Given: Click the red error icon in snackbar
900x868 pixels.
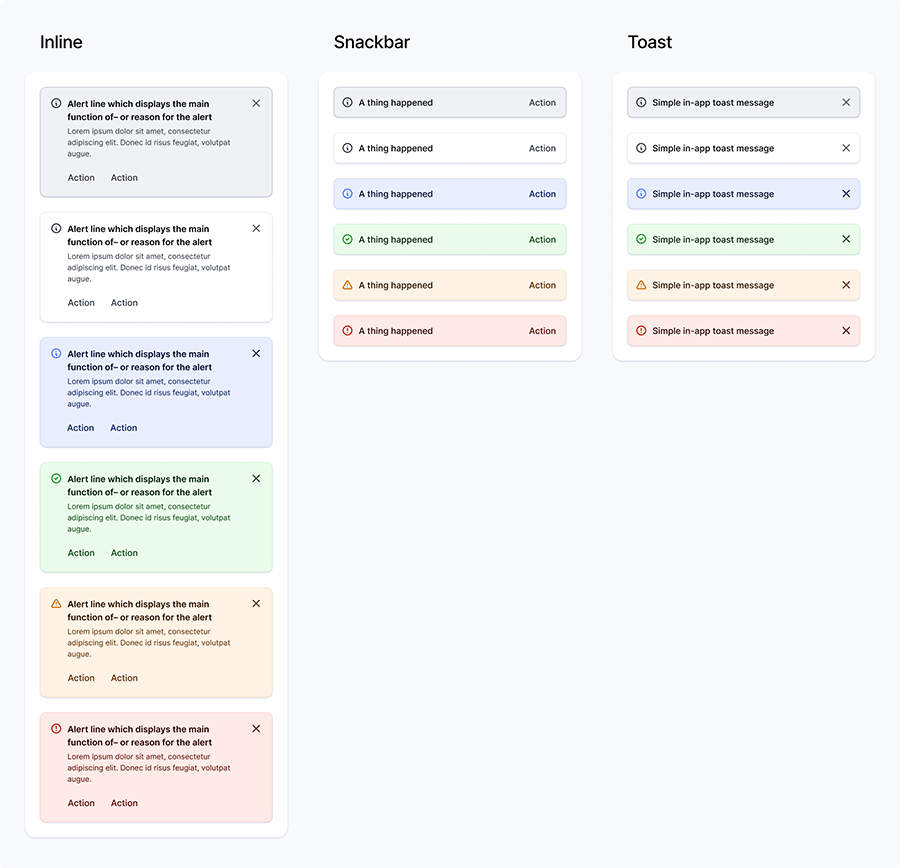Looking at the screenshot, I should [347, 331].
